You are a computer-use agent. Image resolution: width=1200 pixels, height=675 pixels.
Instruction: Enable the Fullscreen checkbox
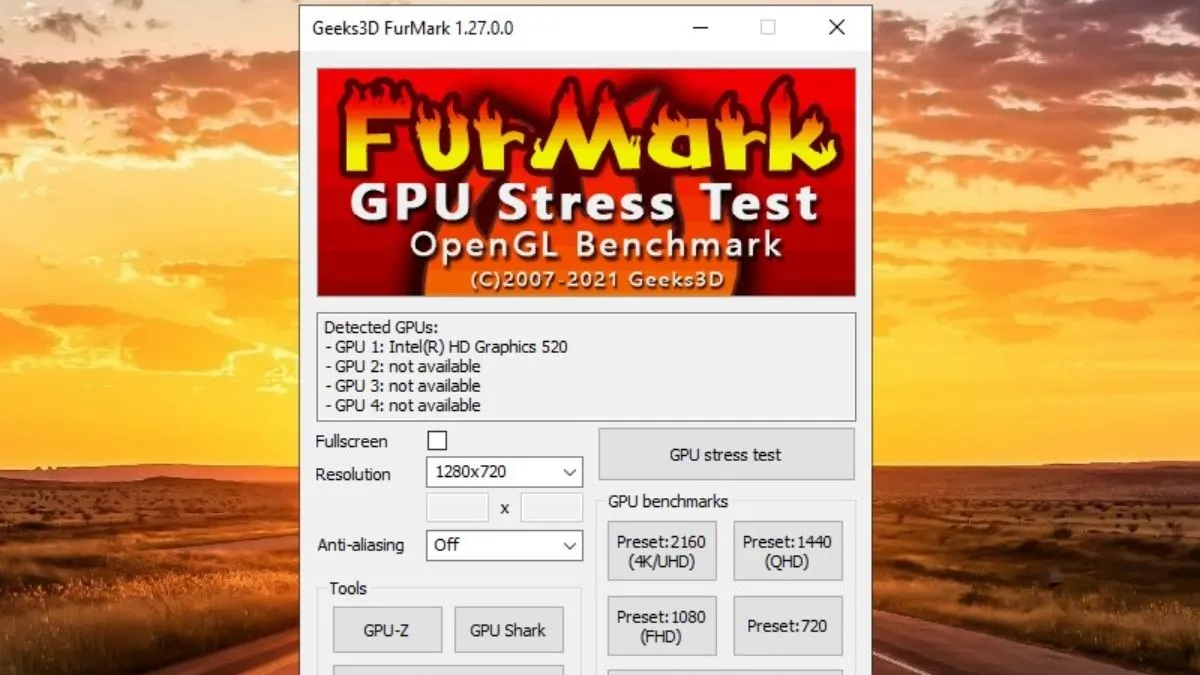437,441
